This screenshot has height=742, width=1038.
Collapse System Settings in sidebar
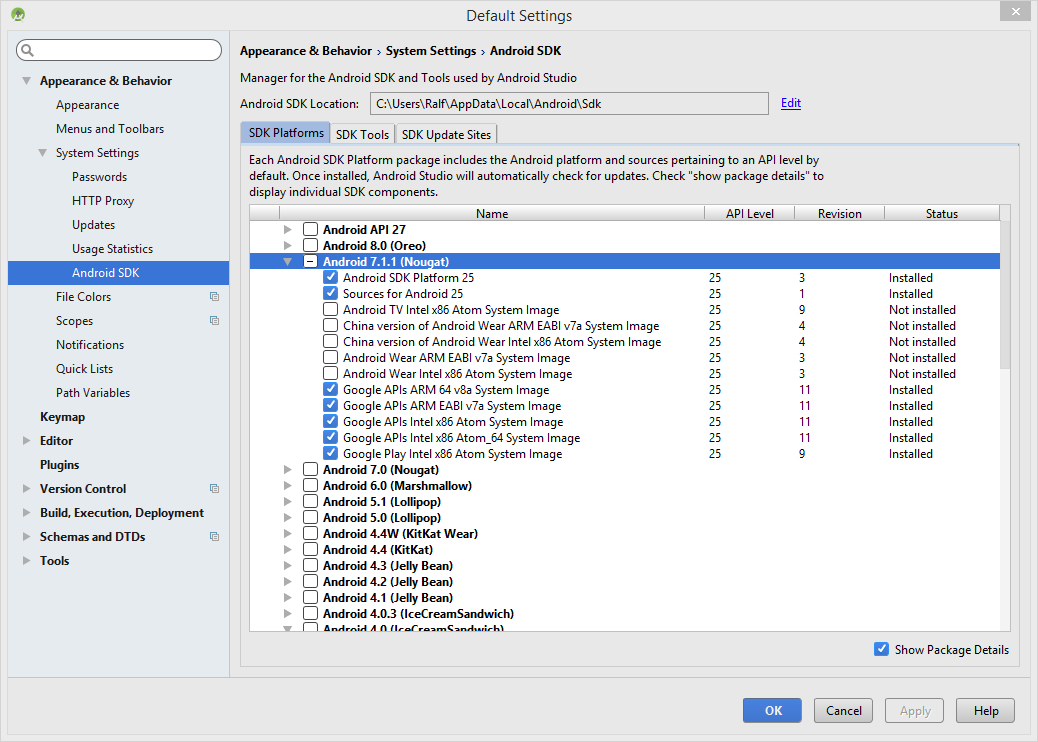[42, 153]
